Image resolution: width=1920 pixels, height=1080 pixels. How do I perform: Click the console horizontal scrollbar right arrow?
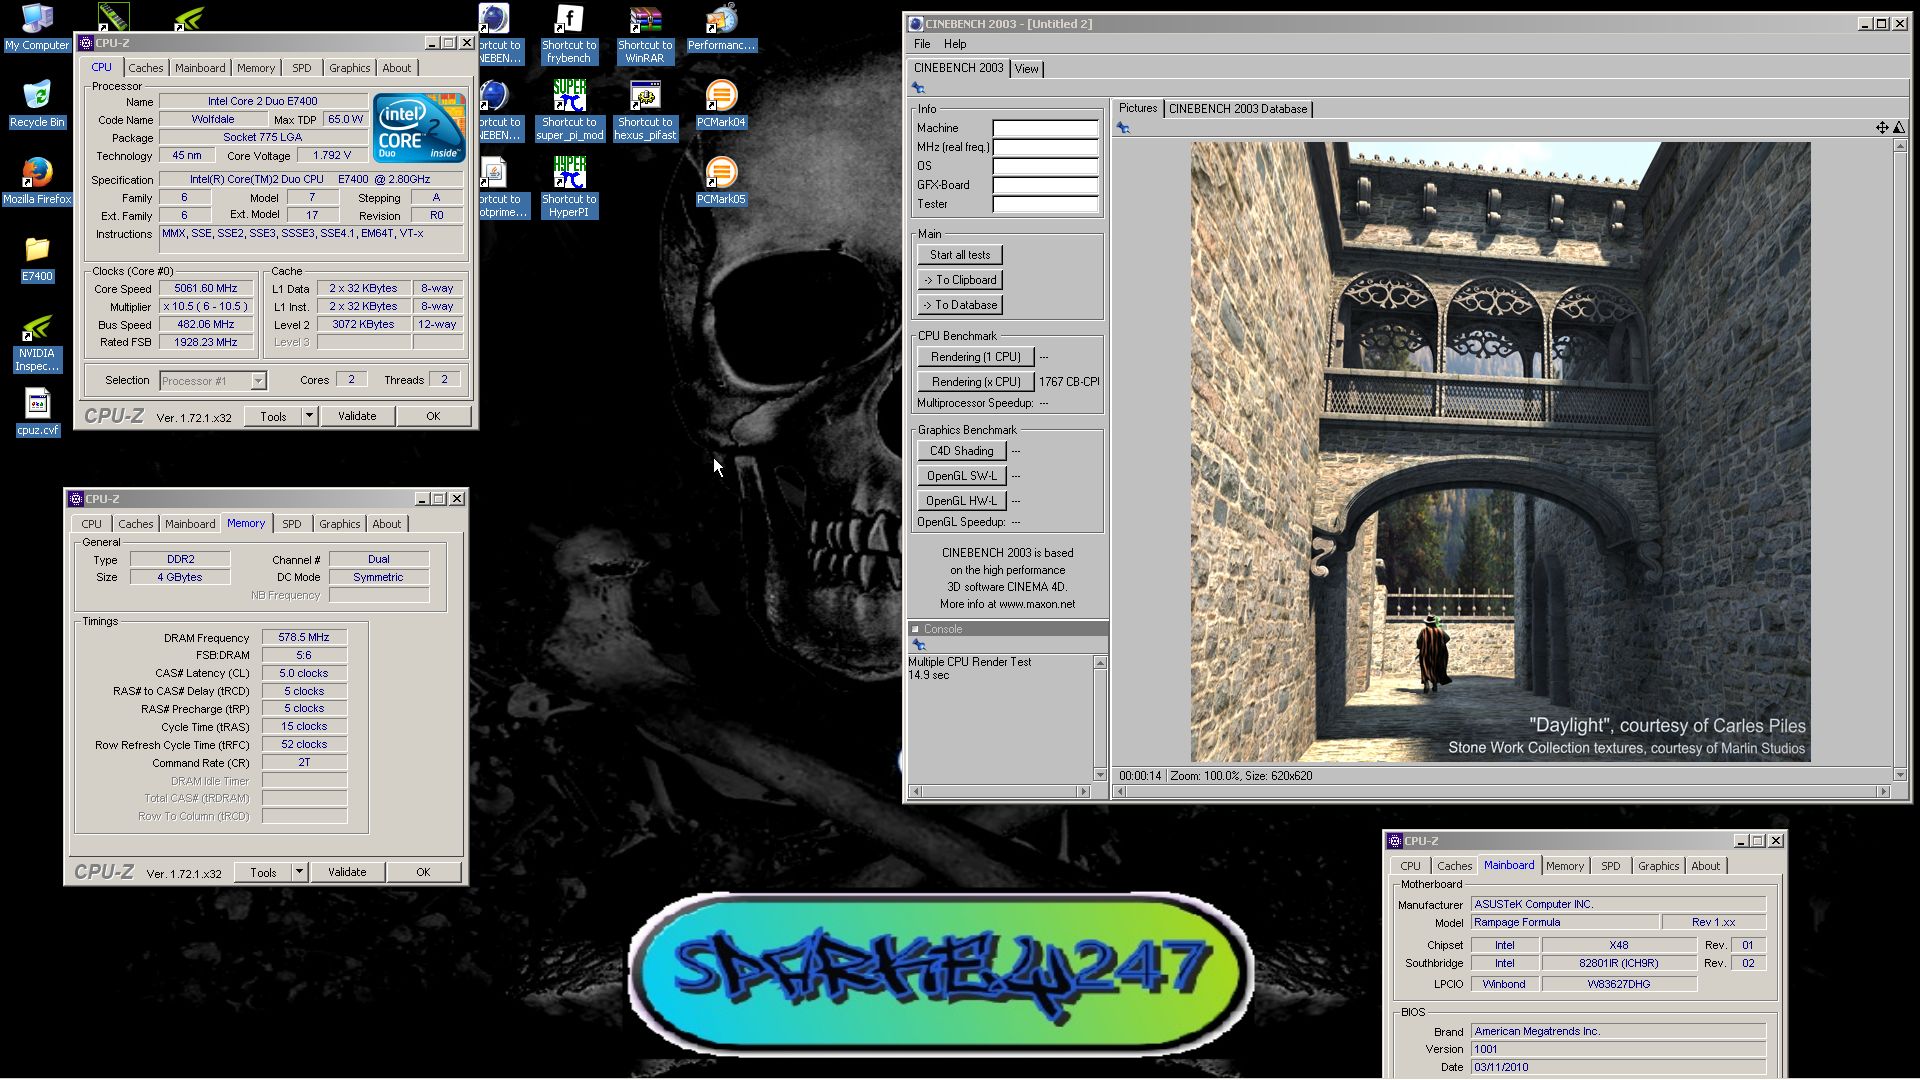pyautogui.click(x=1083, y=791)
